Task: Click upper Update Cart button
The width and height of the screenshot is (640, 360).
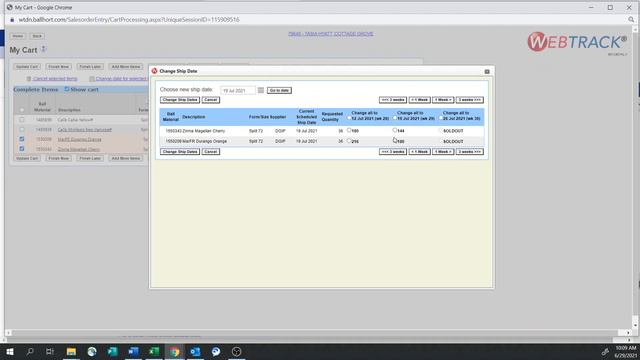Action: coord(27,67)
